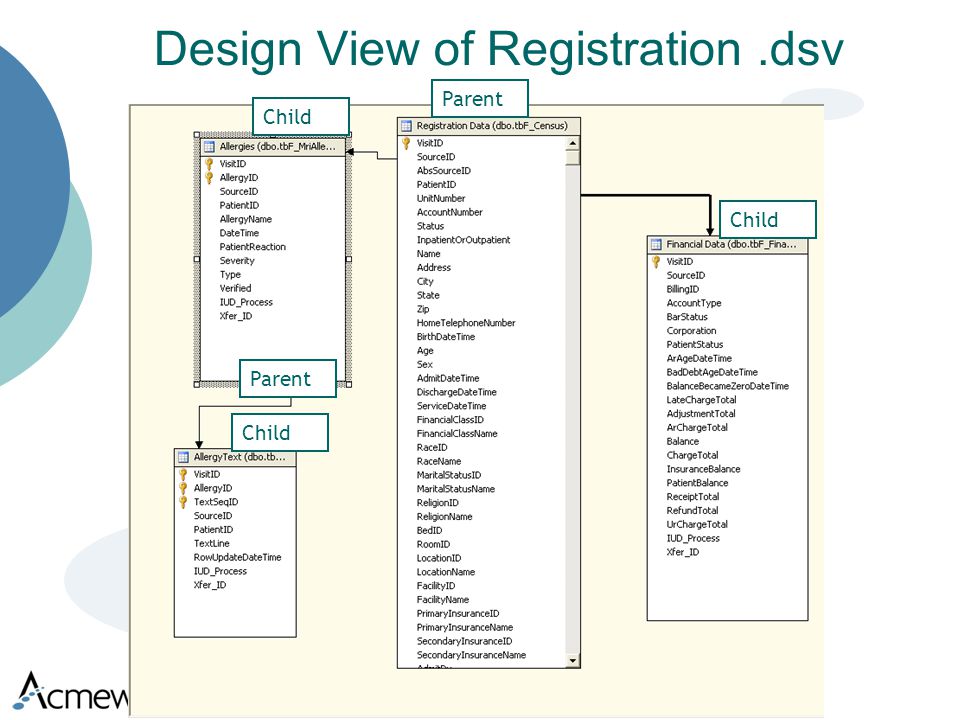Select the DischargeDateTime column

[456, 392]
